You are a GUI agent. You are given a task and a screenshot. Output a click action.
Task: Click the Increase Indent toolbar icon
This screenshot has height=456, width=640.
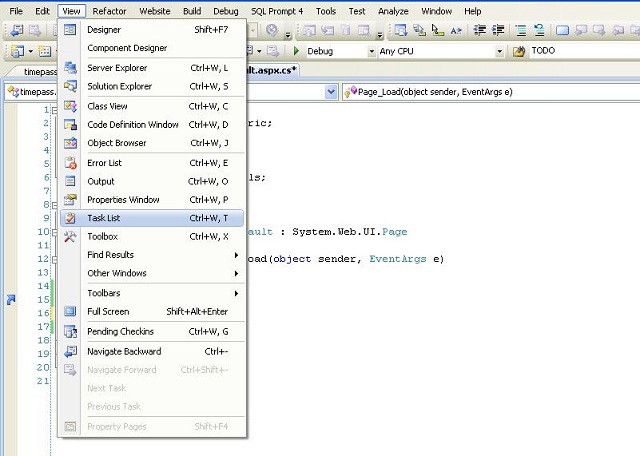click(x=498, y=30)
